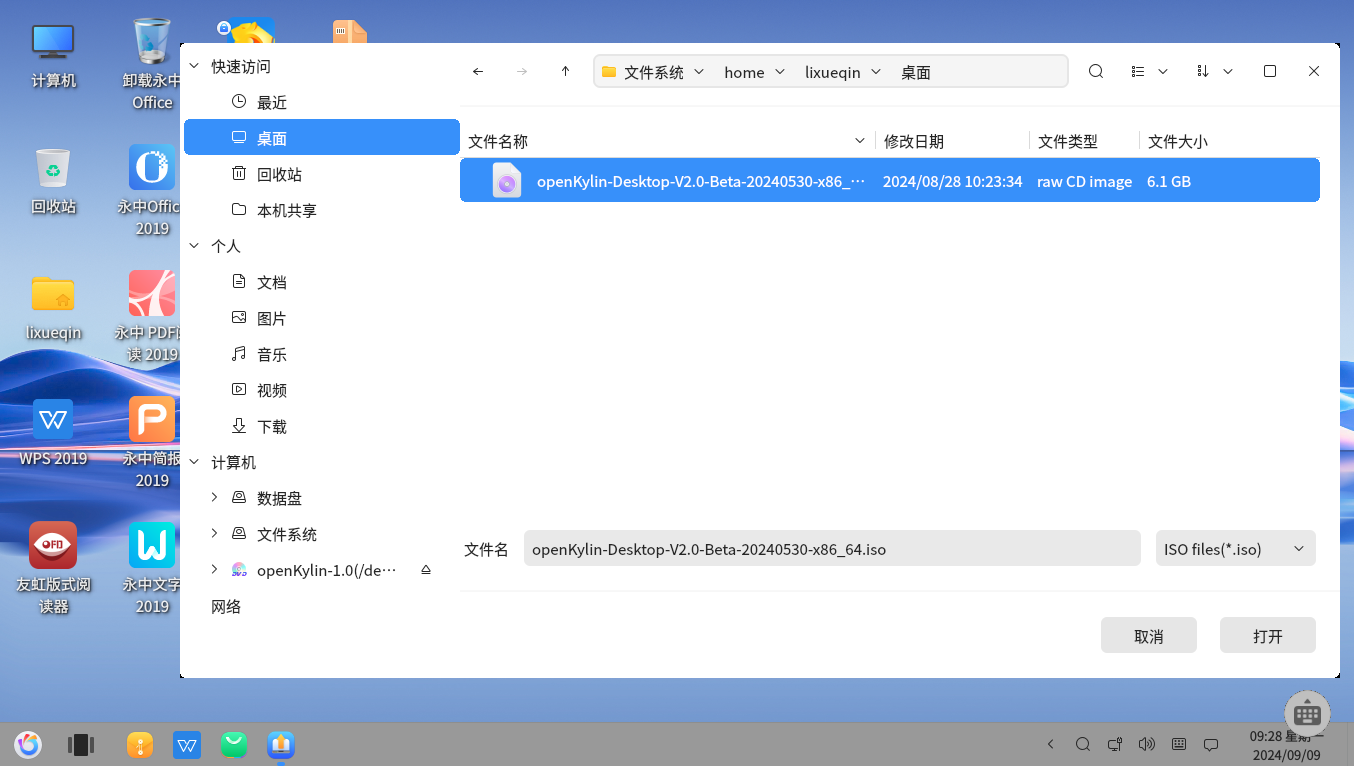Click the 桌面 breadcrumb segment
Screen dimensions: 1354x766
[x=916, y=72]
